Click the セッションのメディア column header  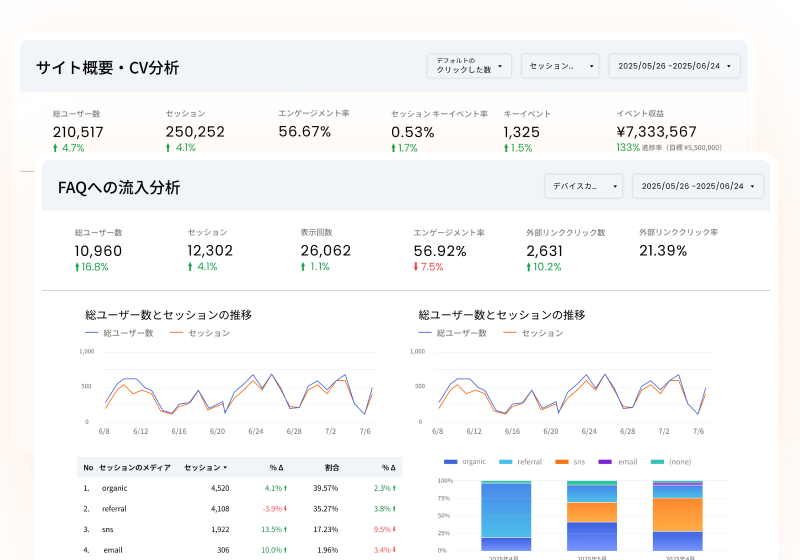(135, 468)
